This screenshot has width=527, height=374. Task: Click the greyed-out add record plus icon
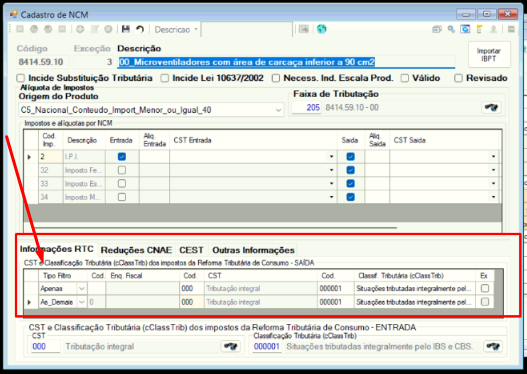point(80,29)
